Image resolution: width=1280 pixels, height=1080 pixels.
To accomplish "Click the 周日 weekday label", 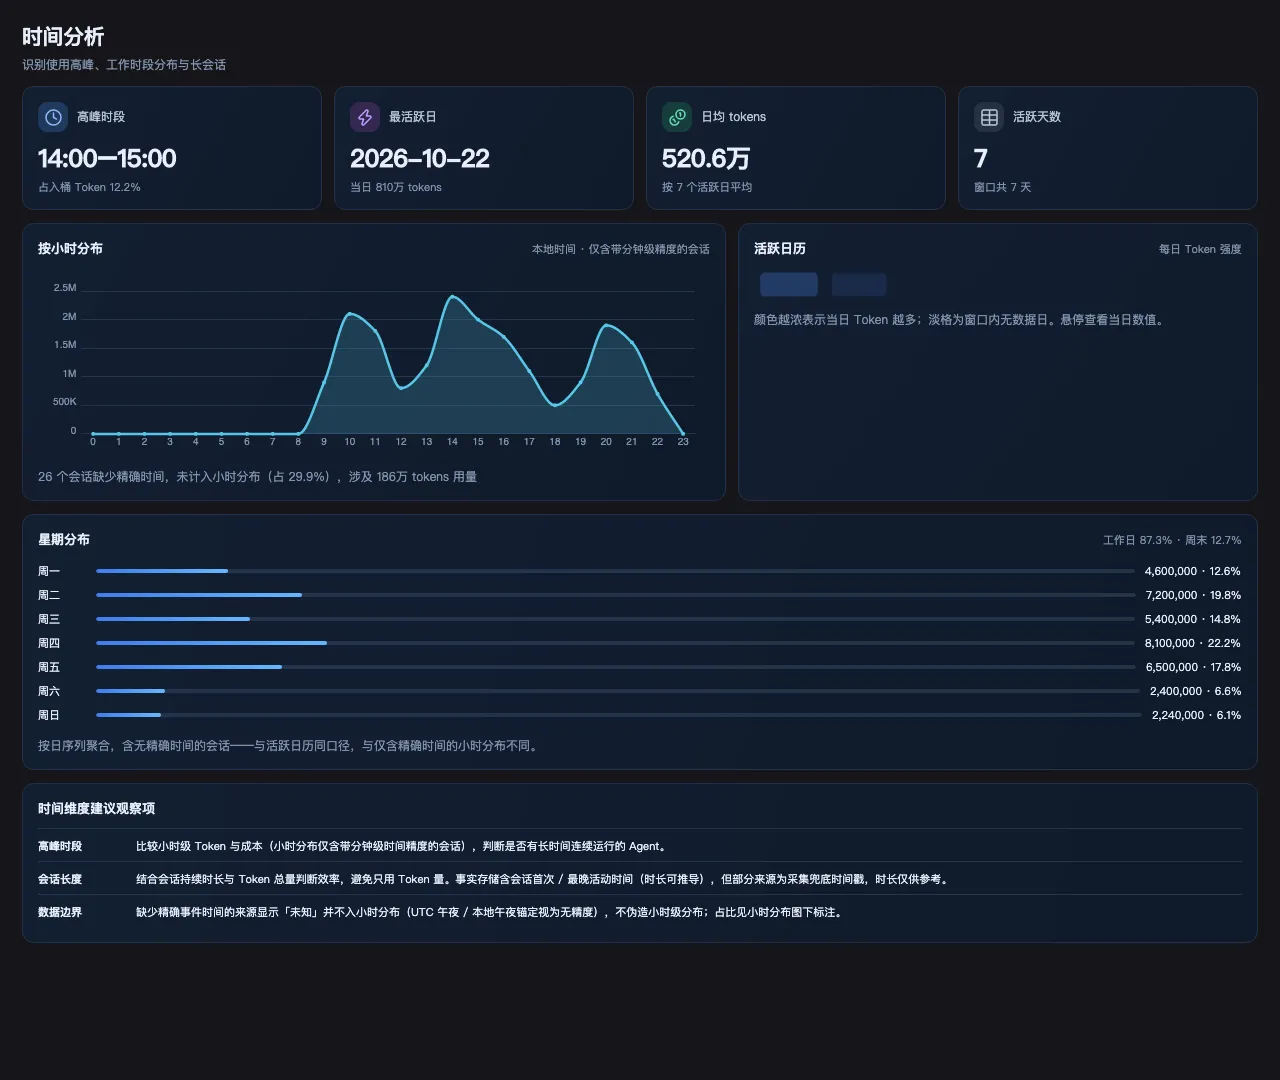I will coord(49,715).
